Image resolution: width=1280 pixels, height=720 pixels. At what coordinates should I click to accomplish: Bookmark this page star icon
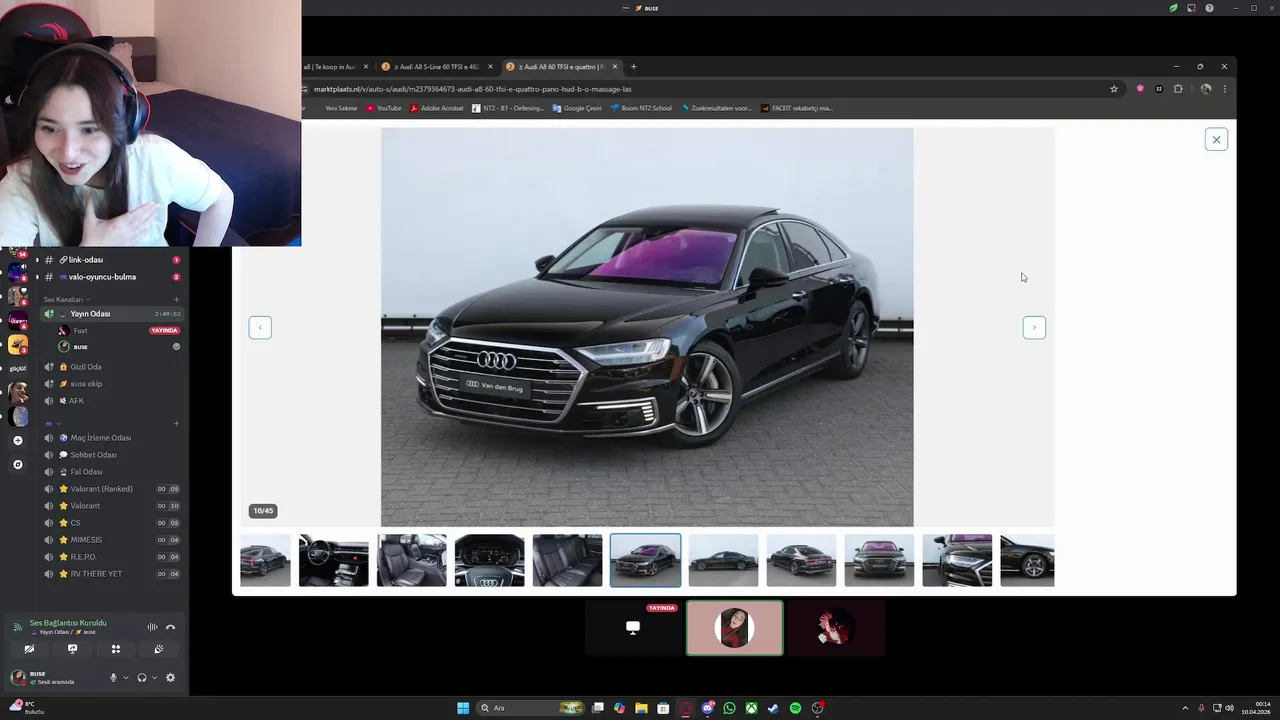1114,89
